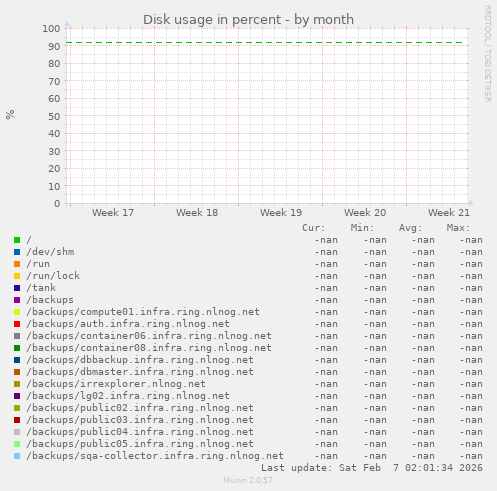Click the gray swatch for container06 backups

[17, 336]
